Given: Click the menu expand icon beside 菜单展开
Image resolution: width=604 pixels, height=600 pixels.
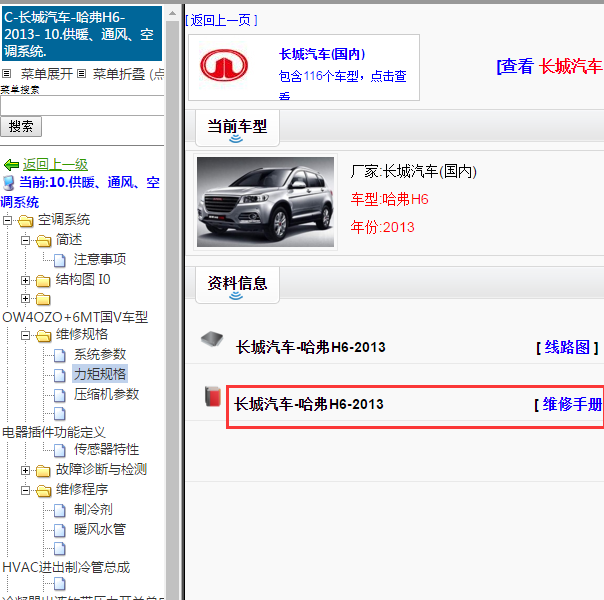Looking at the screenshot, I should pyautogui.click(x=7, y=73).
